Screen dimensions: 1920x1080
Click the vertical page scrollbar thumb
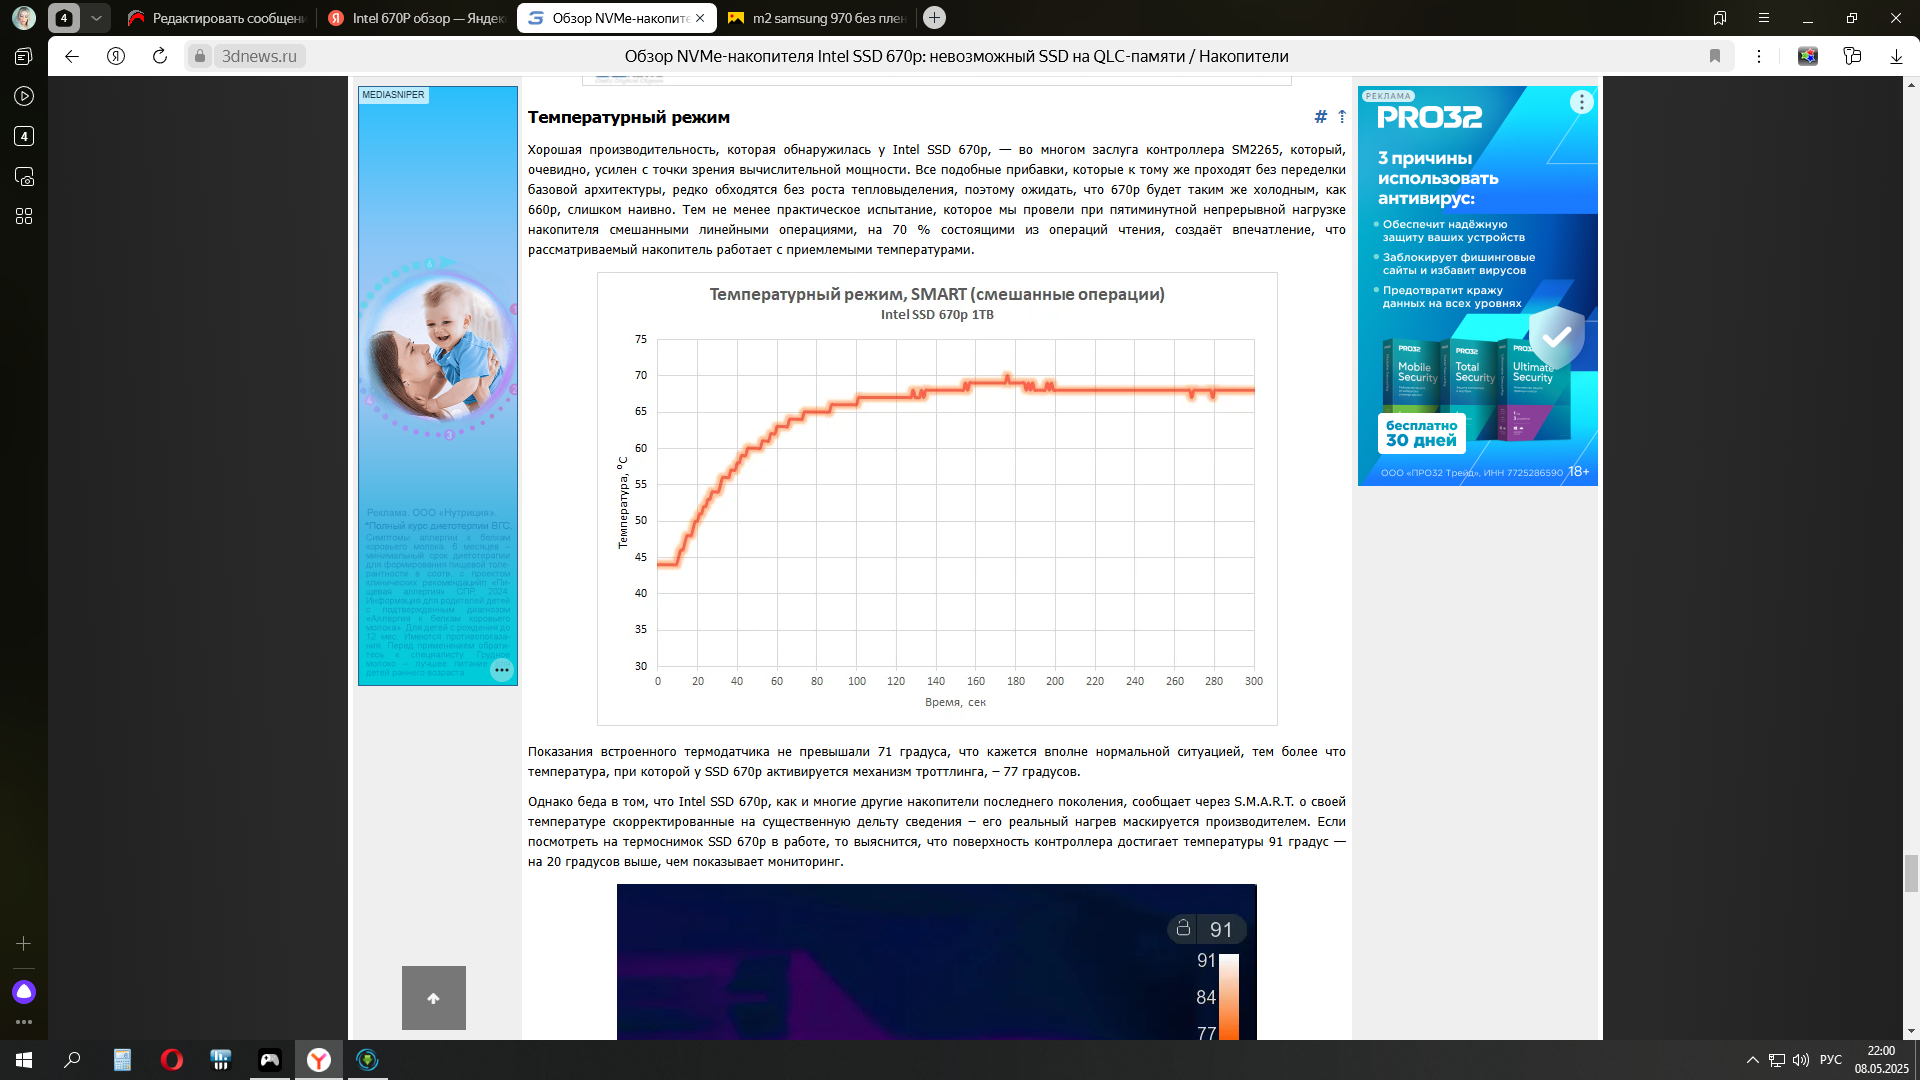coord(1911,872)
